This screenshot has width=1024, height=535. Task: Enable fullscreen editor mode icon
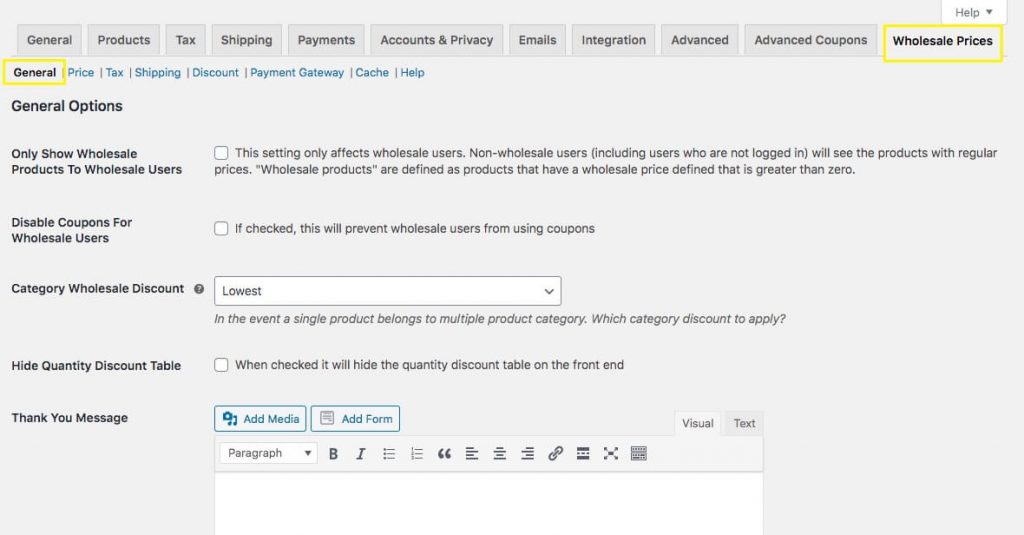pyautogui.click(x=611, y=454)
